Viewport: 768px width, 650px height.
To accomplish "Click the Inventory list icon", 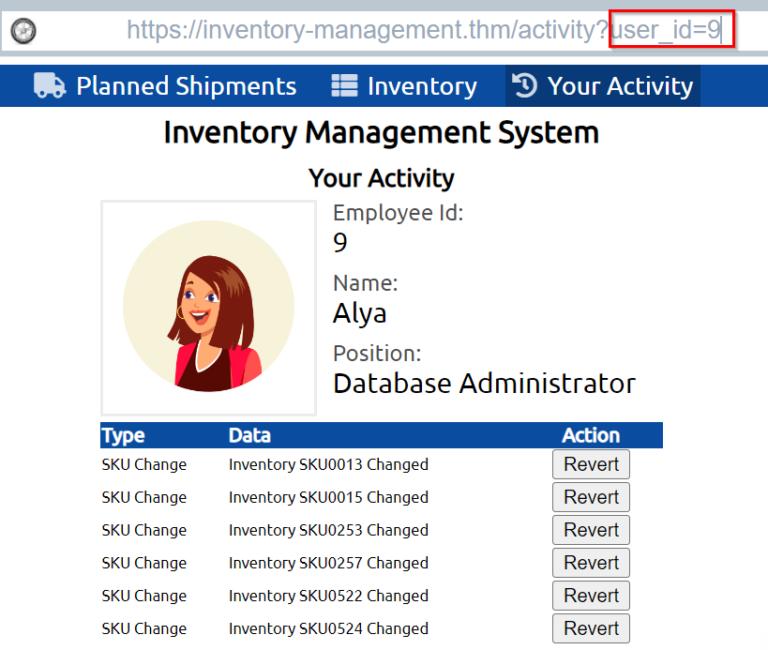I will 344,86.
